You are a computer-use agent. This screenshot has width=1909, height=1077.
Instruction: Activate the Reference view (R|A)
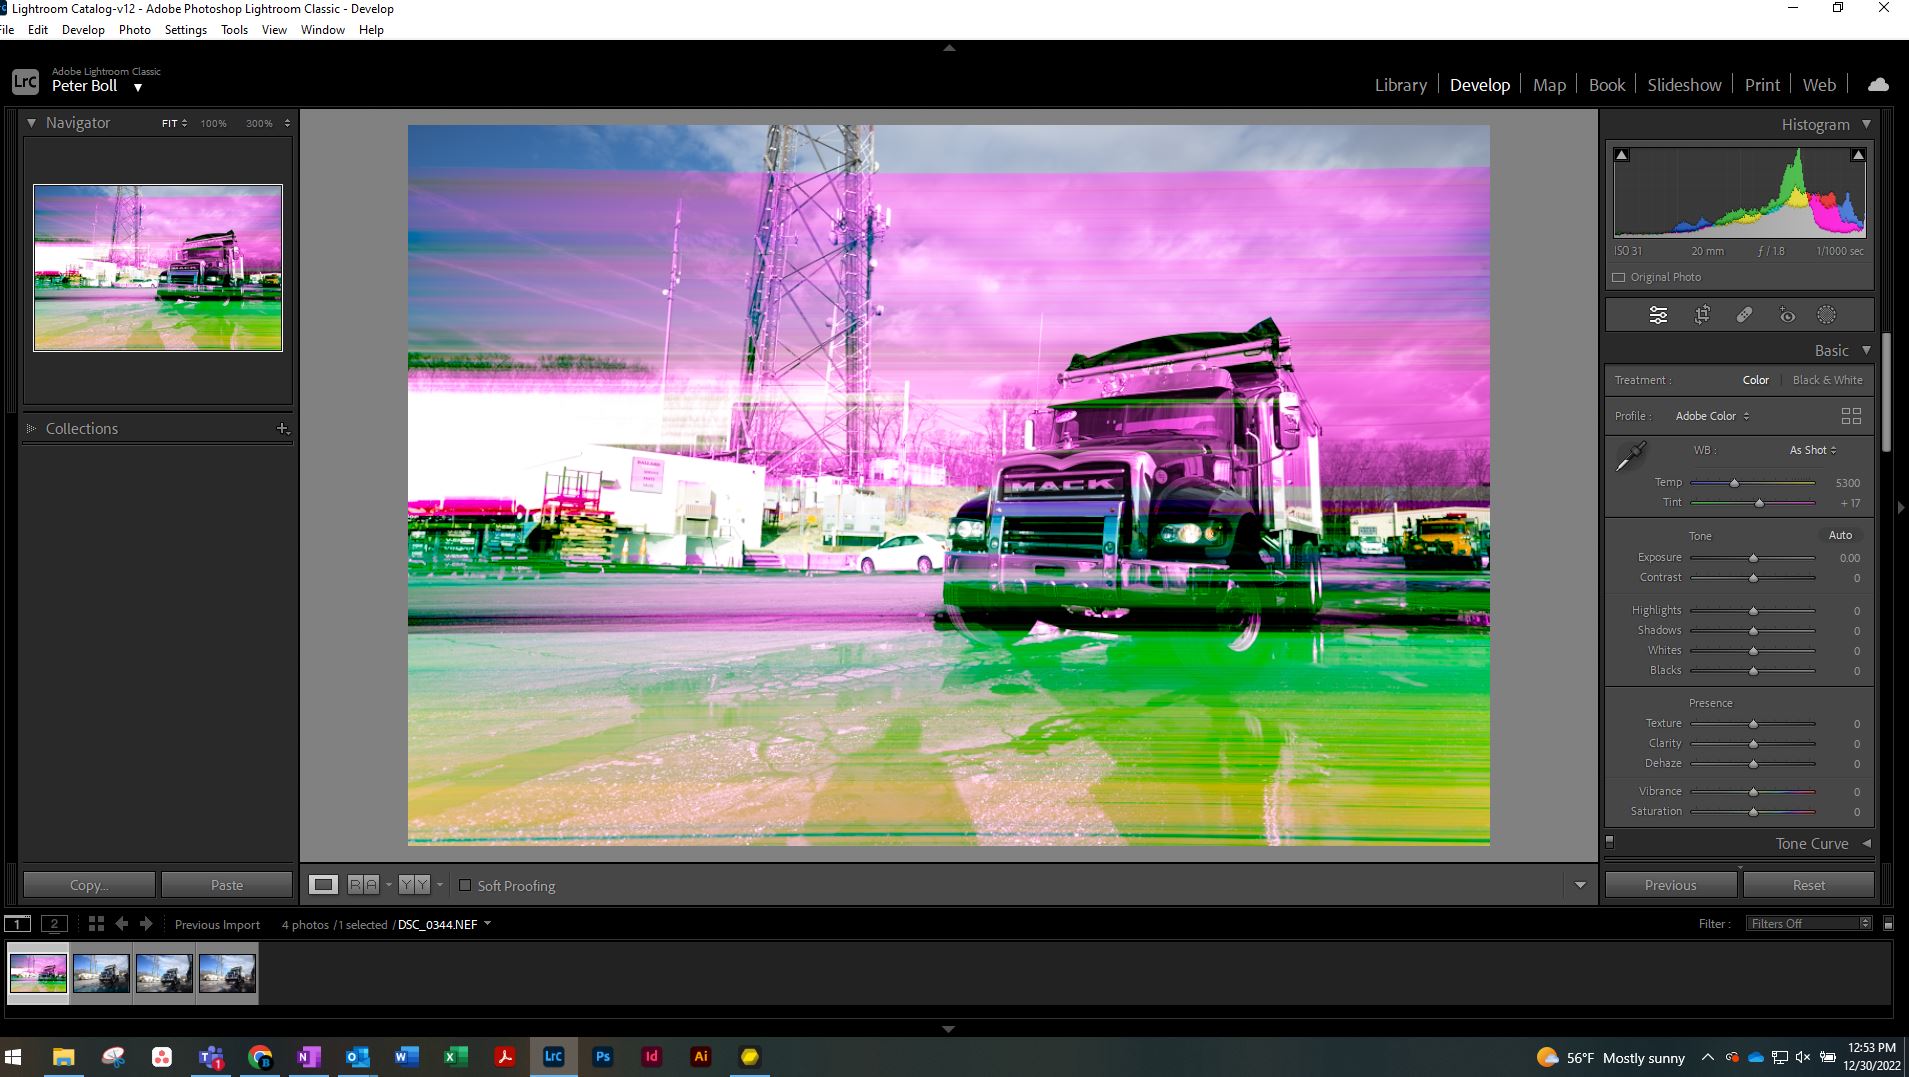pos(363,884)
